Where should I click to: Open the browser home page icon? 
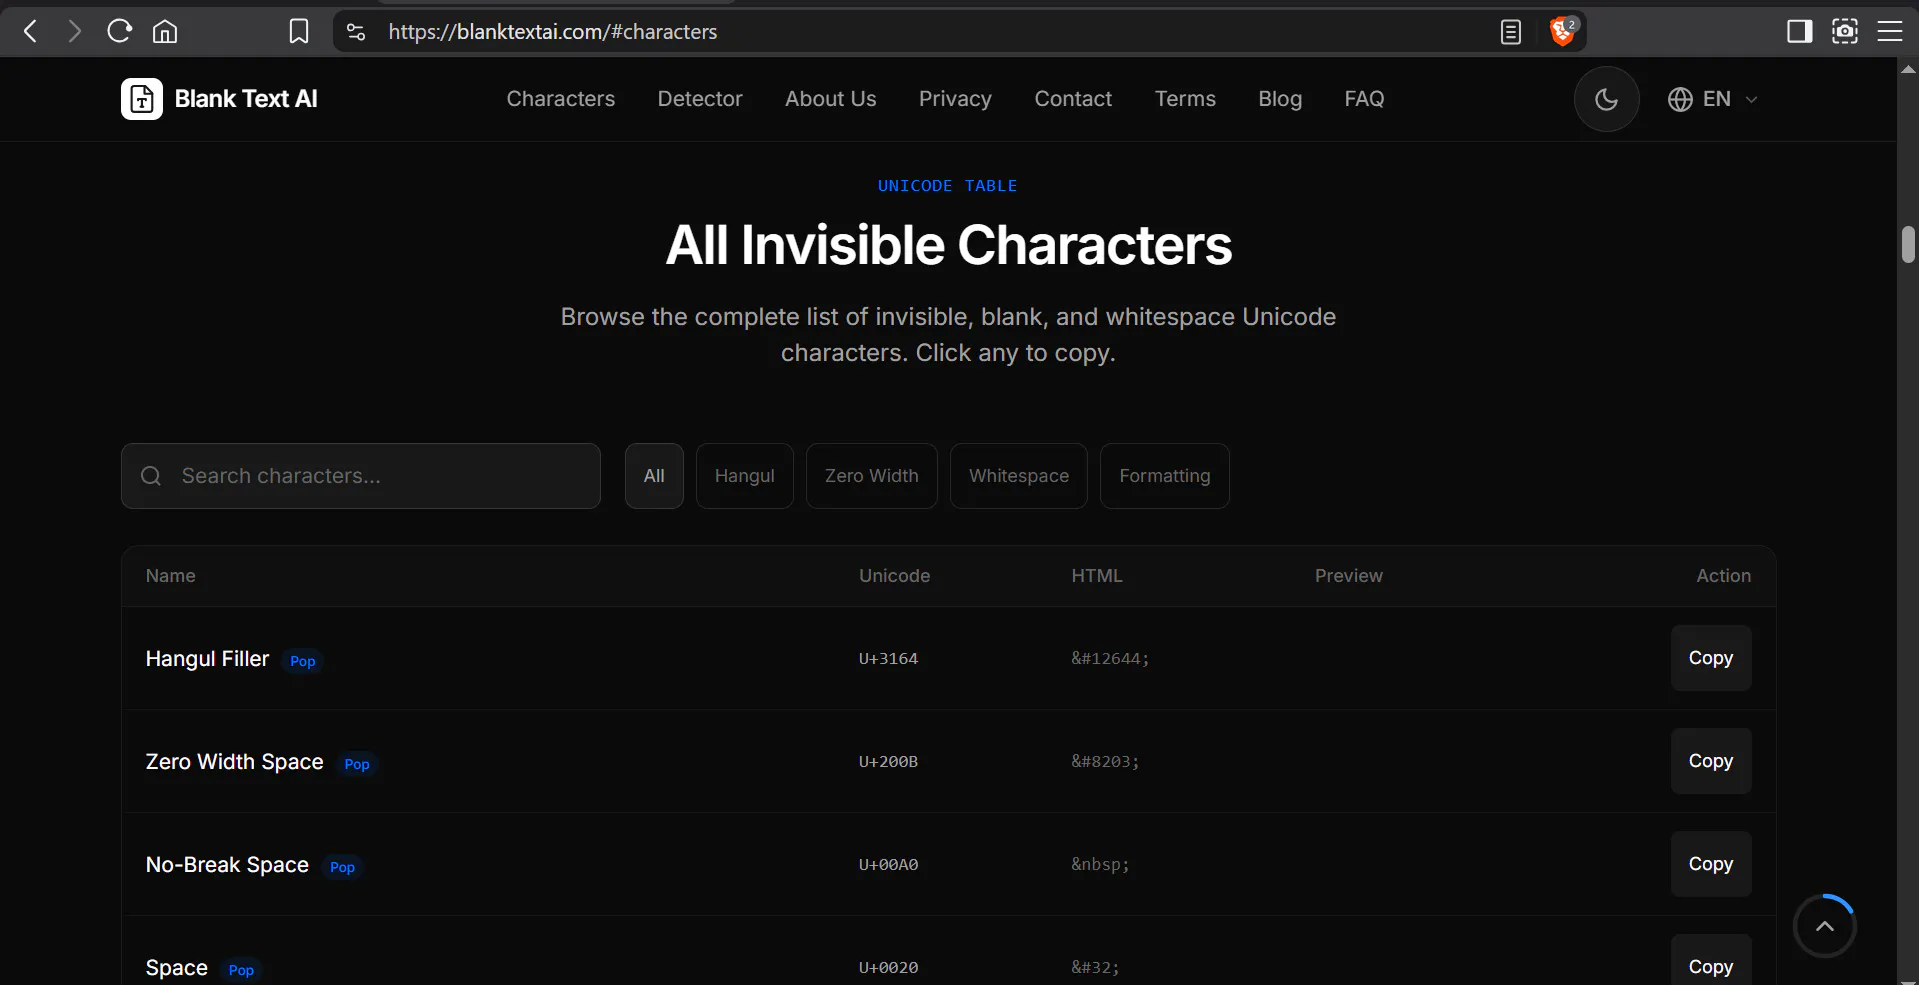coord(165,32)
